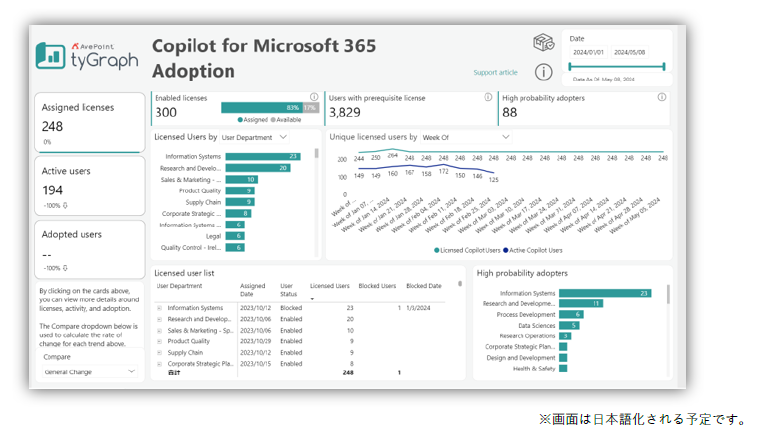Open the Support article link
The height and width of the screenshot is (437, 758).
(495, 73)
